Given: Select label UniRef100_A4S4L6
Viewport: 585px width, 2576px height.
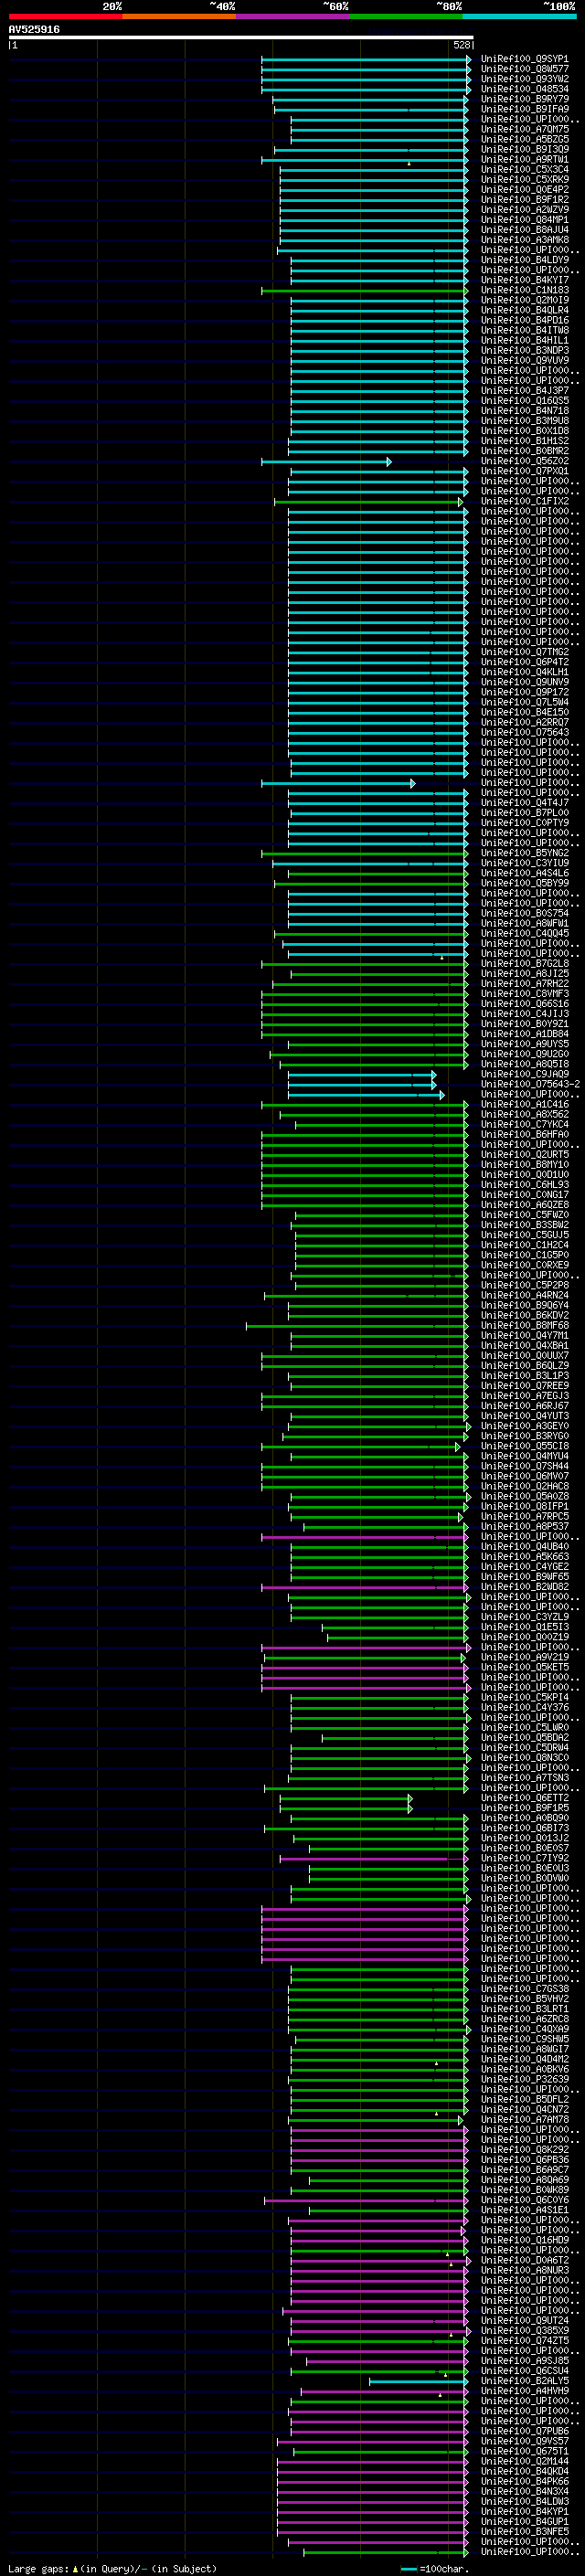Looking at the screenshot, I should coord(524,873).
